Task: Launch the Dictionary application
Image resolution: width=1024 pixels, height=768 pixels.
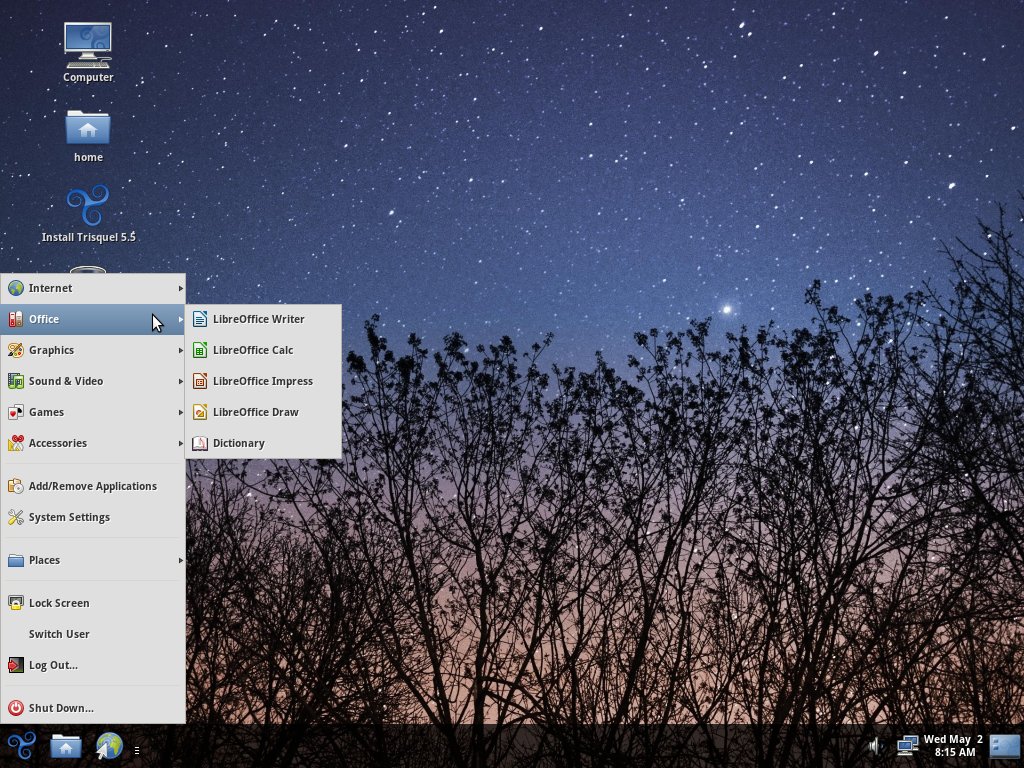Action: point(239,443)
